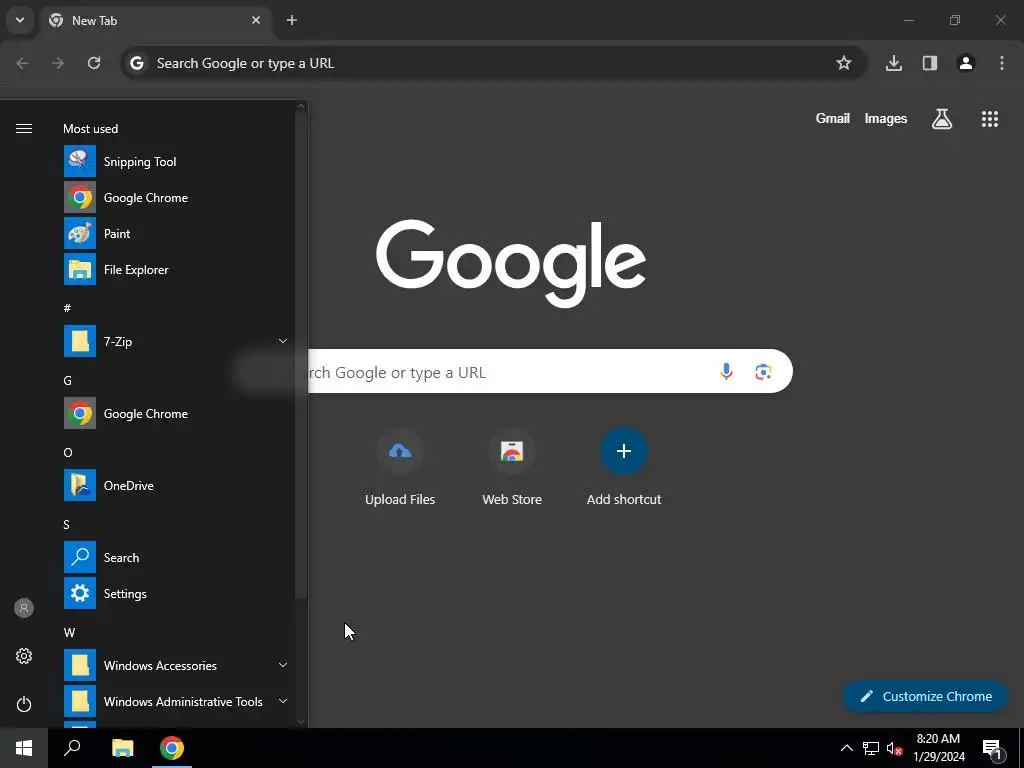Click the Add shortcut button

624,468
